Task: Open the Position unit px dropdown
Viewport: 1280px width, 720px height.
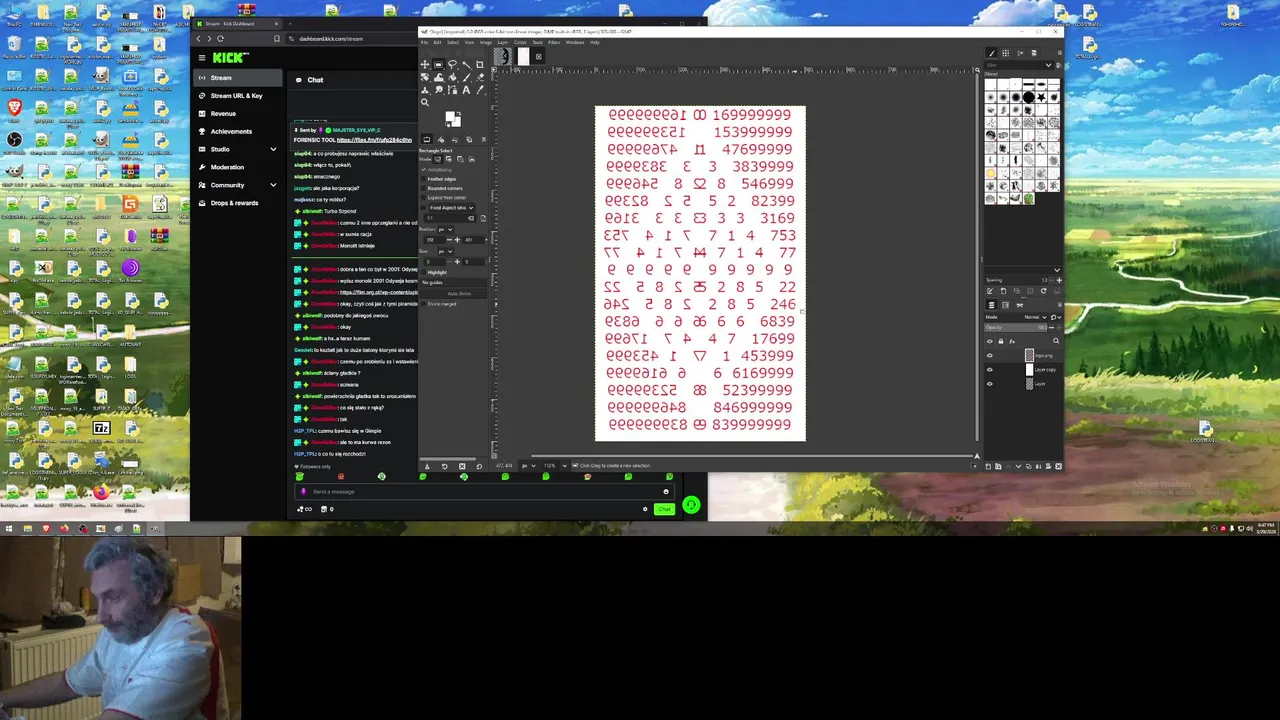Action: [445, 229]
